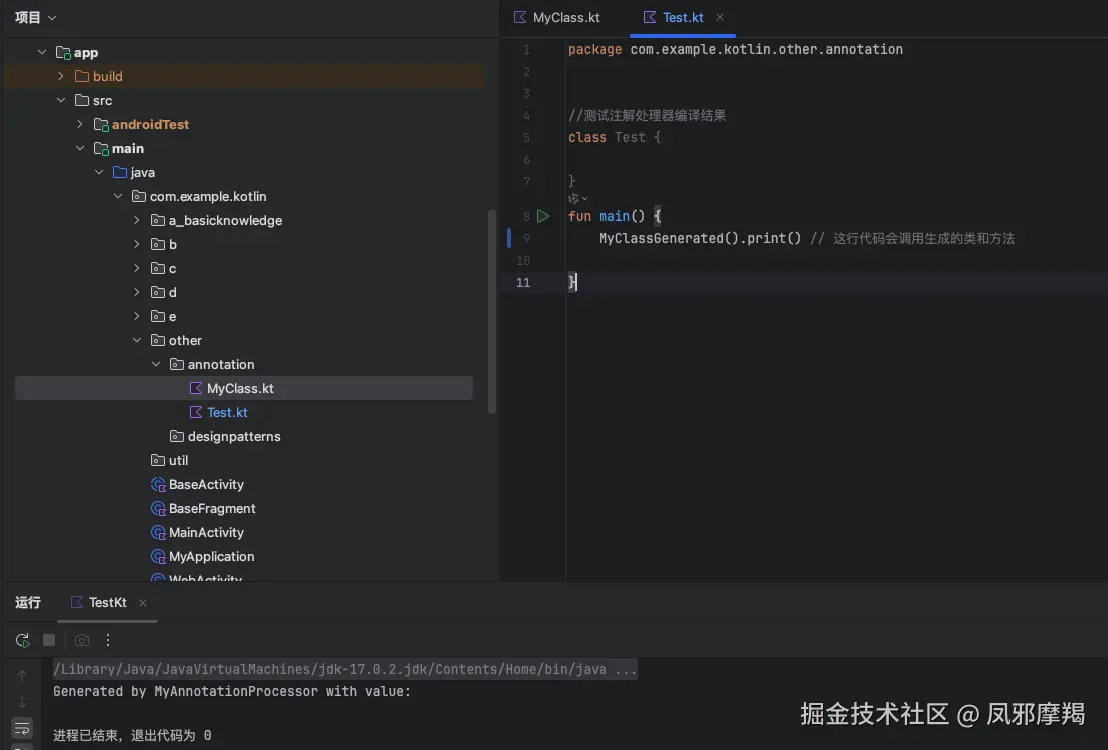Click the orange build folder icon
The height and width of the screenshot is (750, 1108).
pos(82,76)
